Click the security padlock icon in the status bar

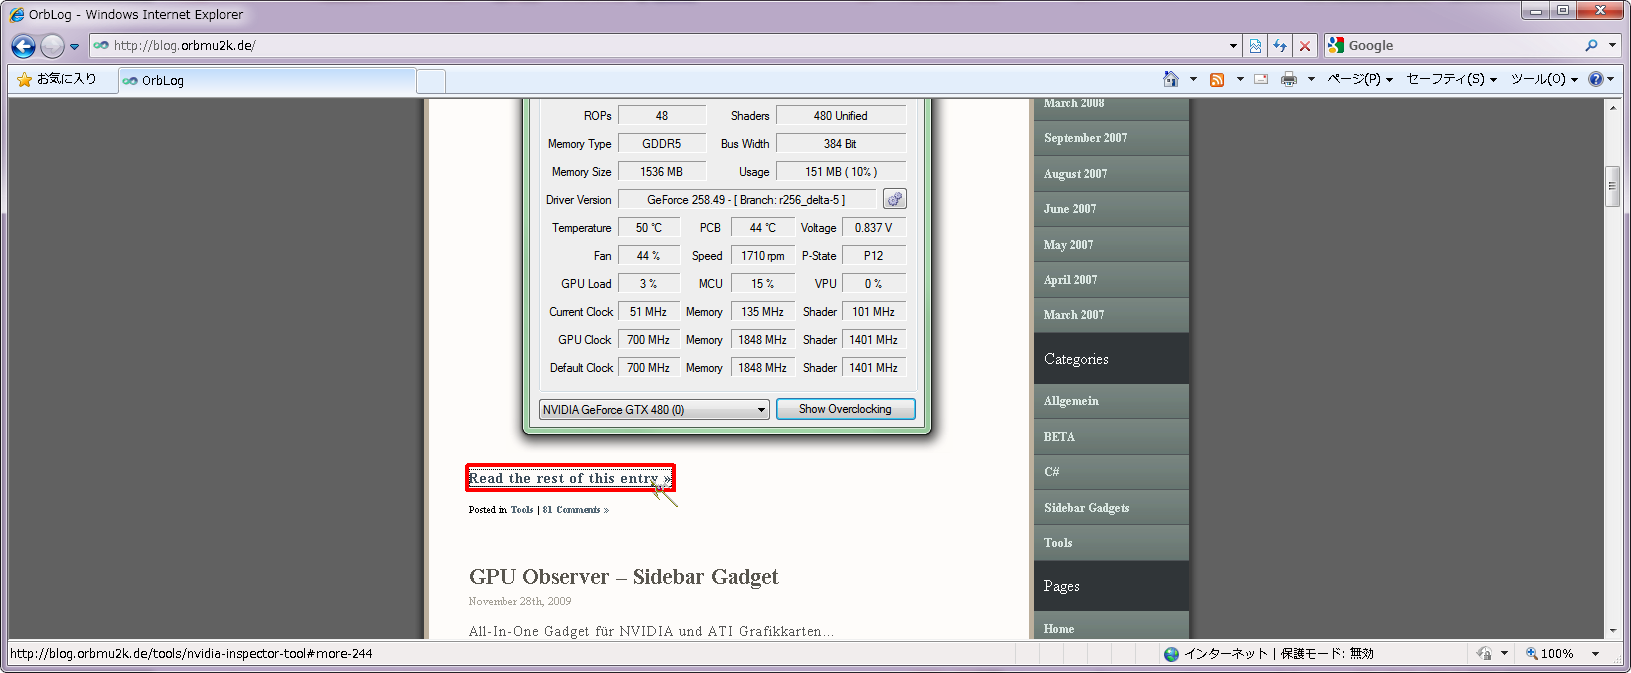[1484, 654]
